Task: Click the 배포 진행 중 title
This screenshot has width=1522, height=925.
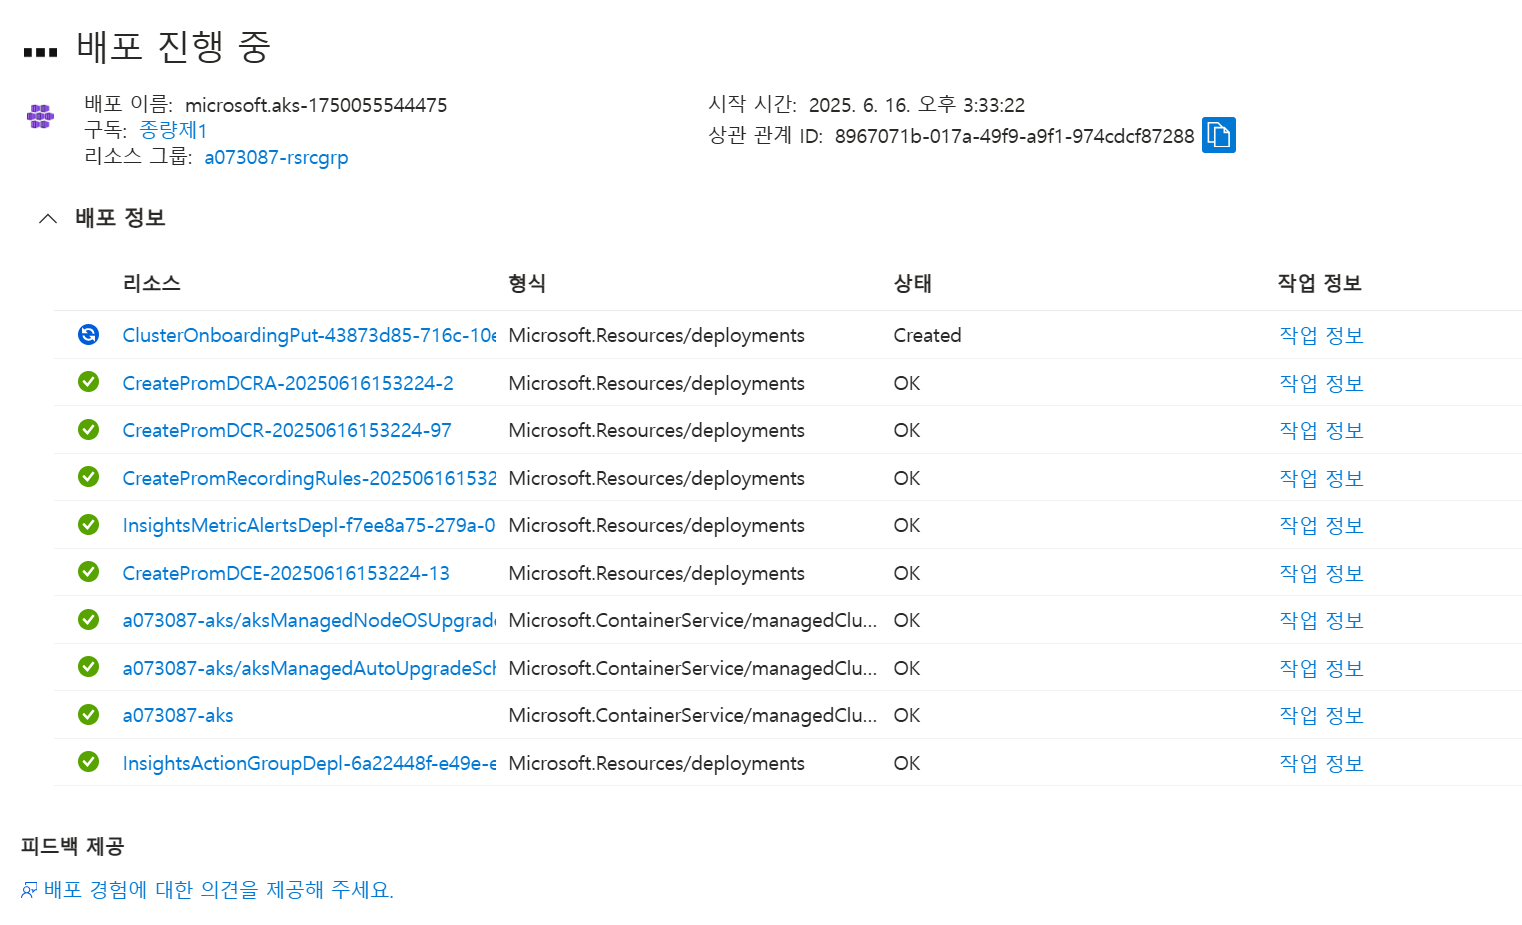Action: pyautogui.click(x=173, y=46)
